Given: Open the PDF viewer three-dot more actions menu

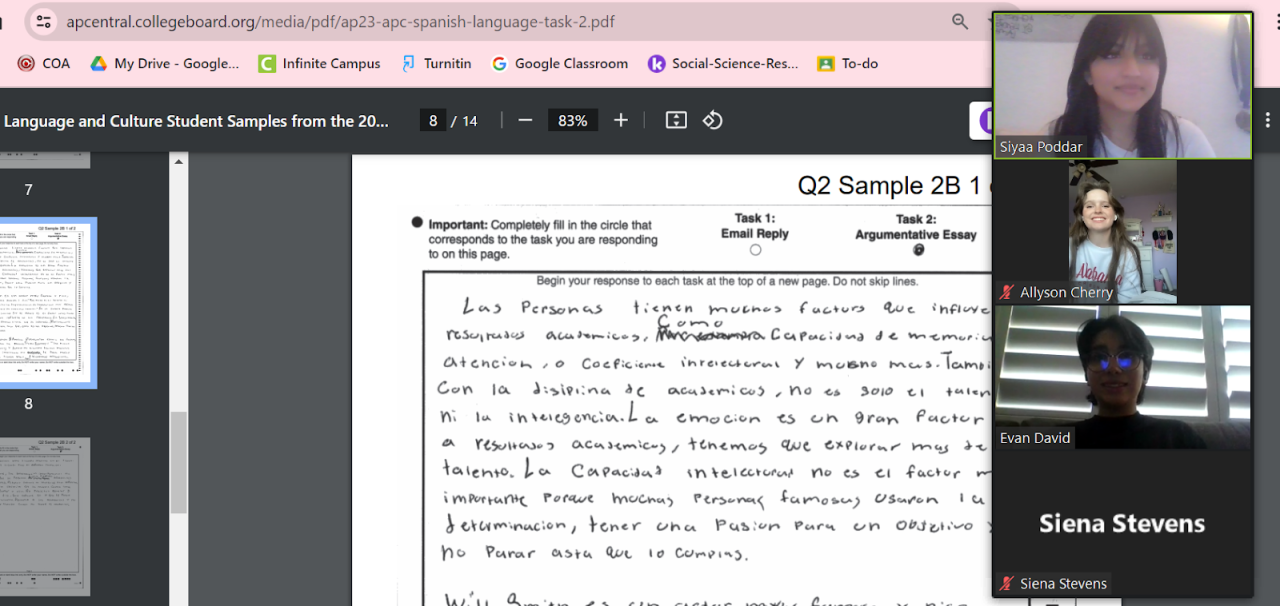Looking at the screenshot, I should (x=1268, y=120).
